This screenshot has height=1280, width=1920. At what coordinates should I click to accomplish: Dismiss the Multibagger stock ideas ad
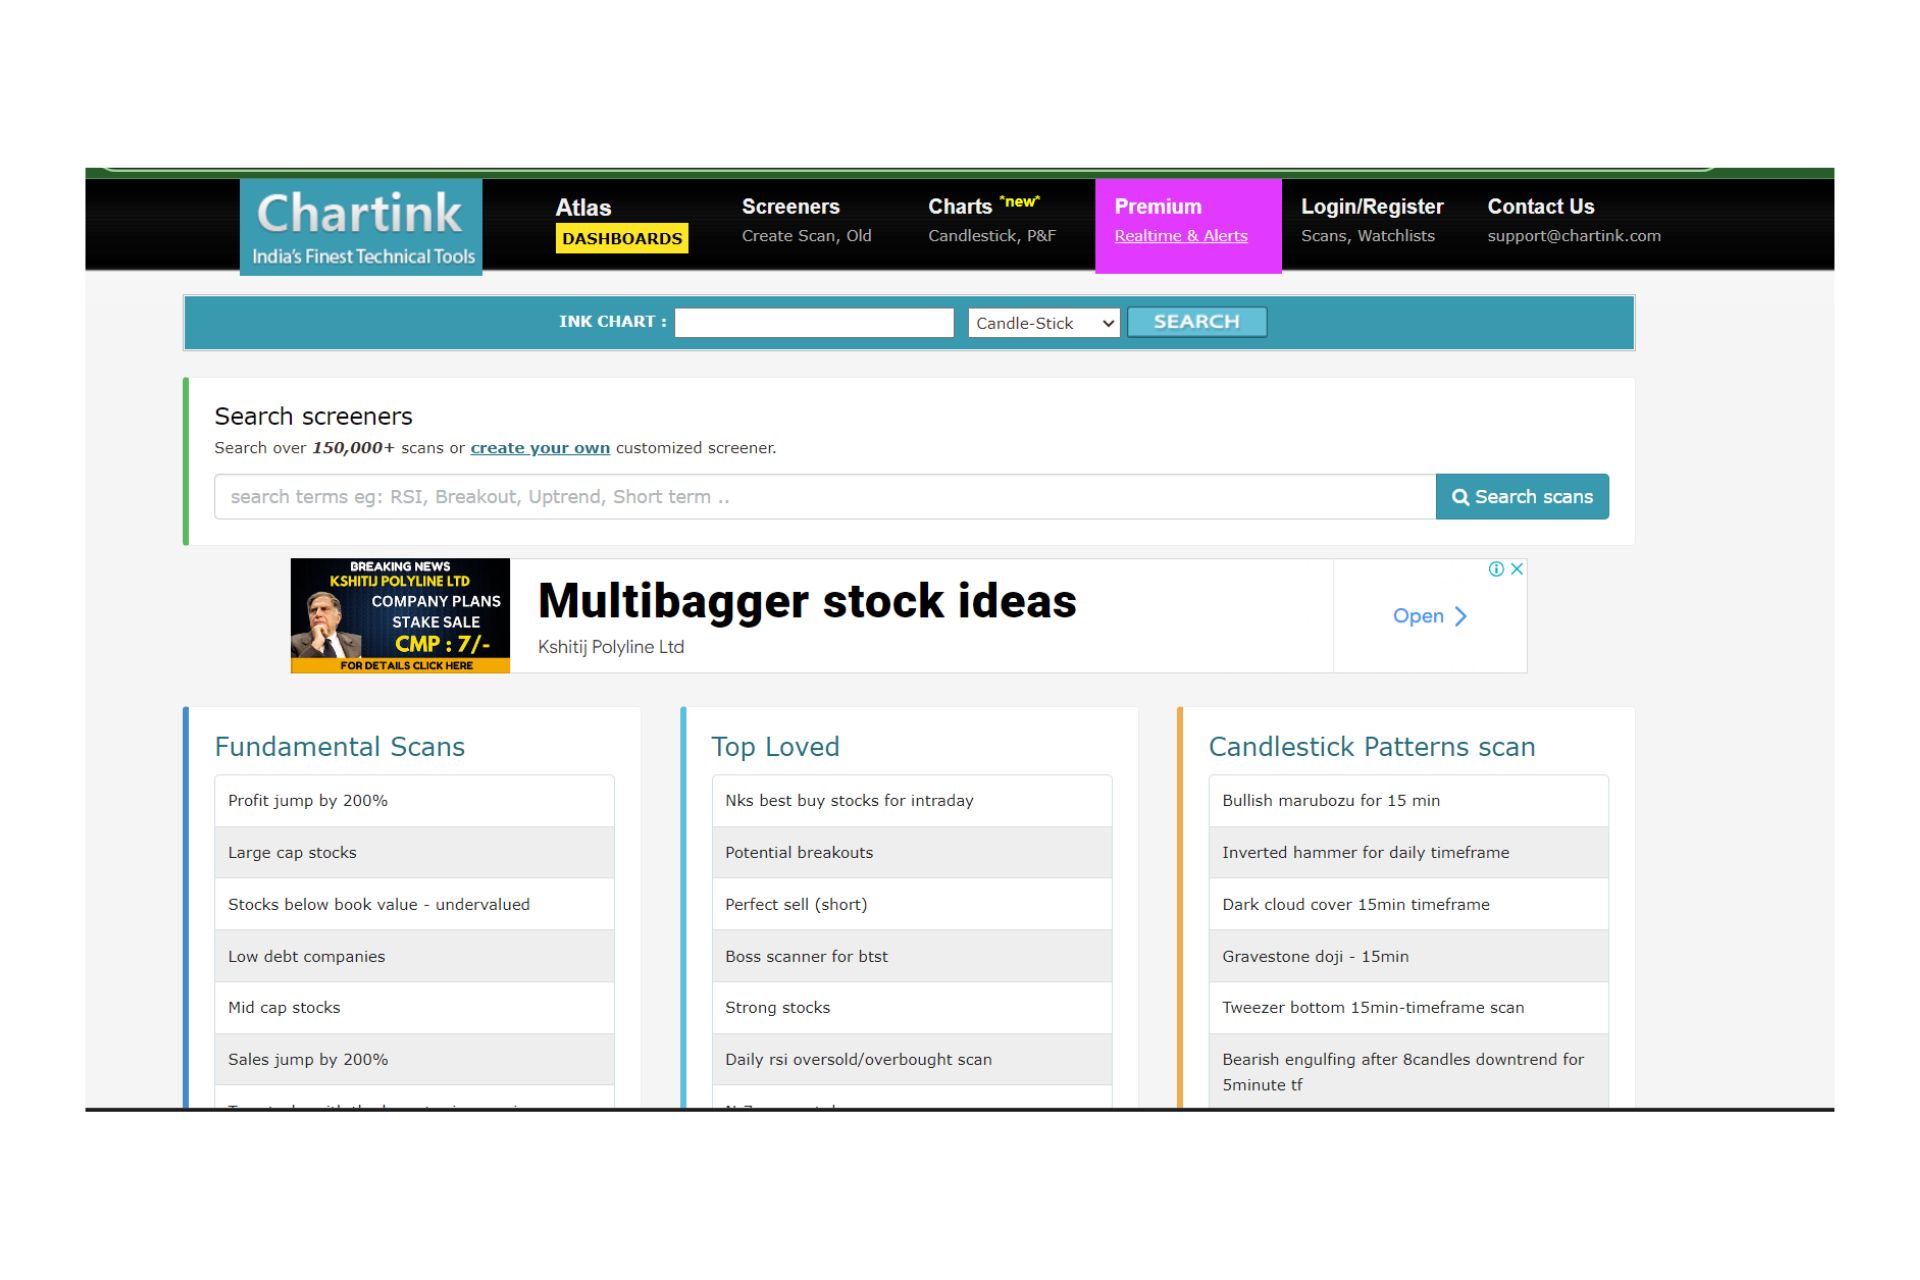1516,568
